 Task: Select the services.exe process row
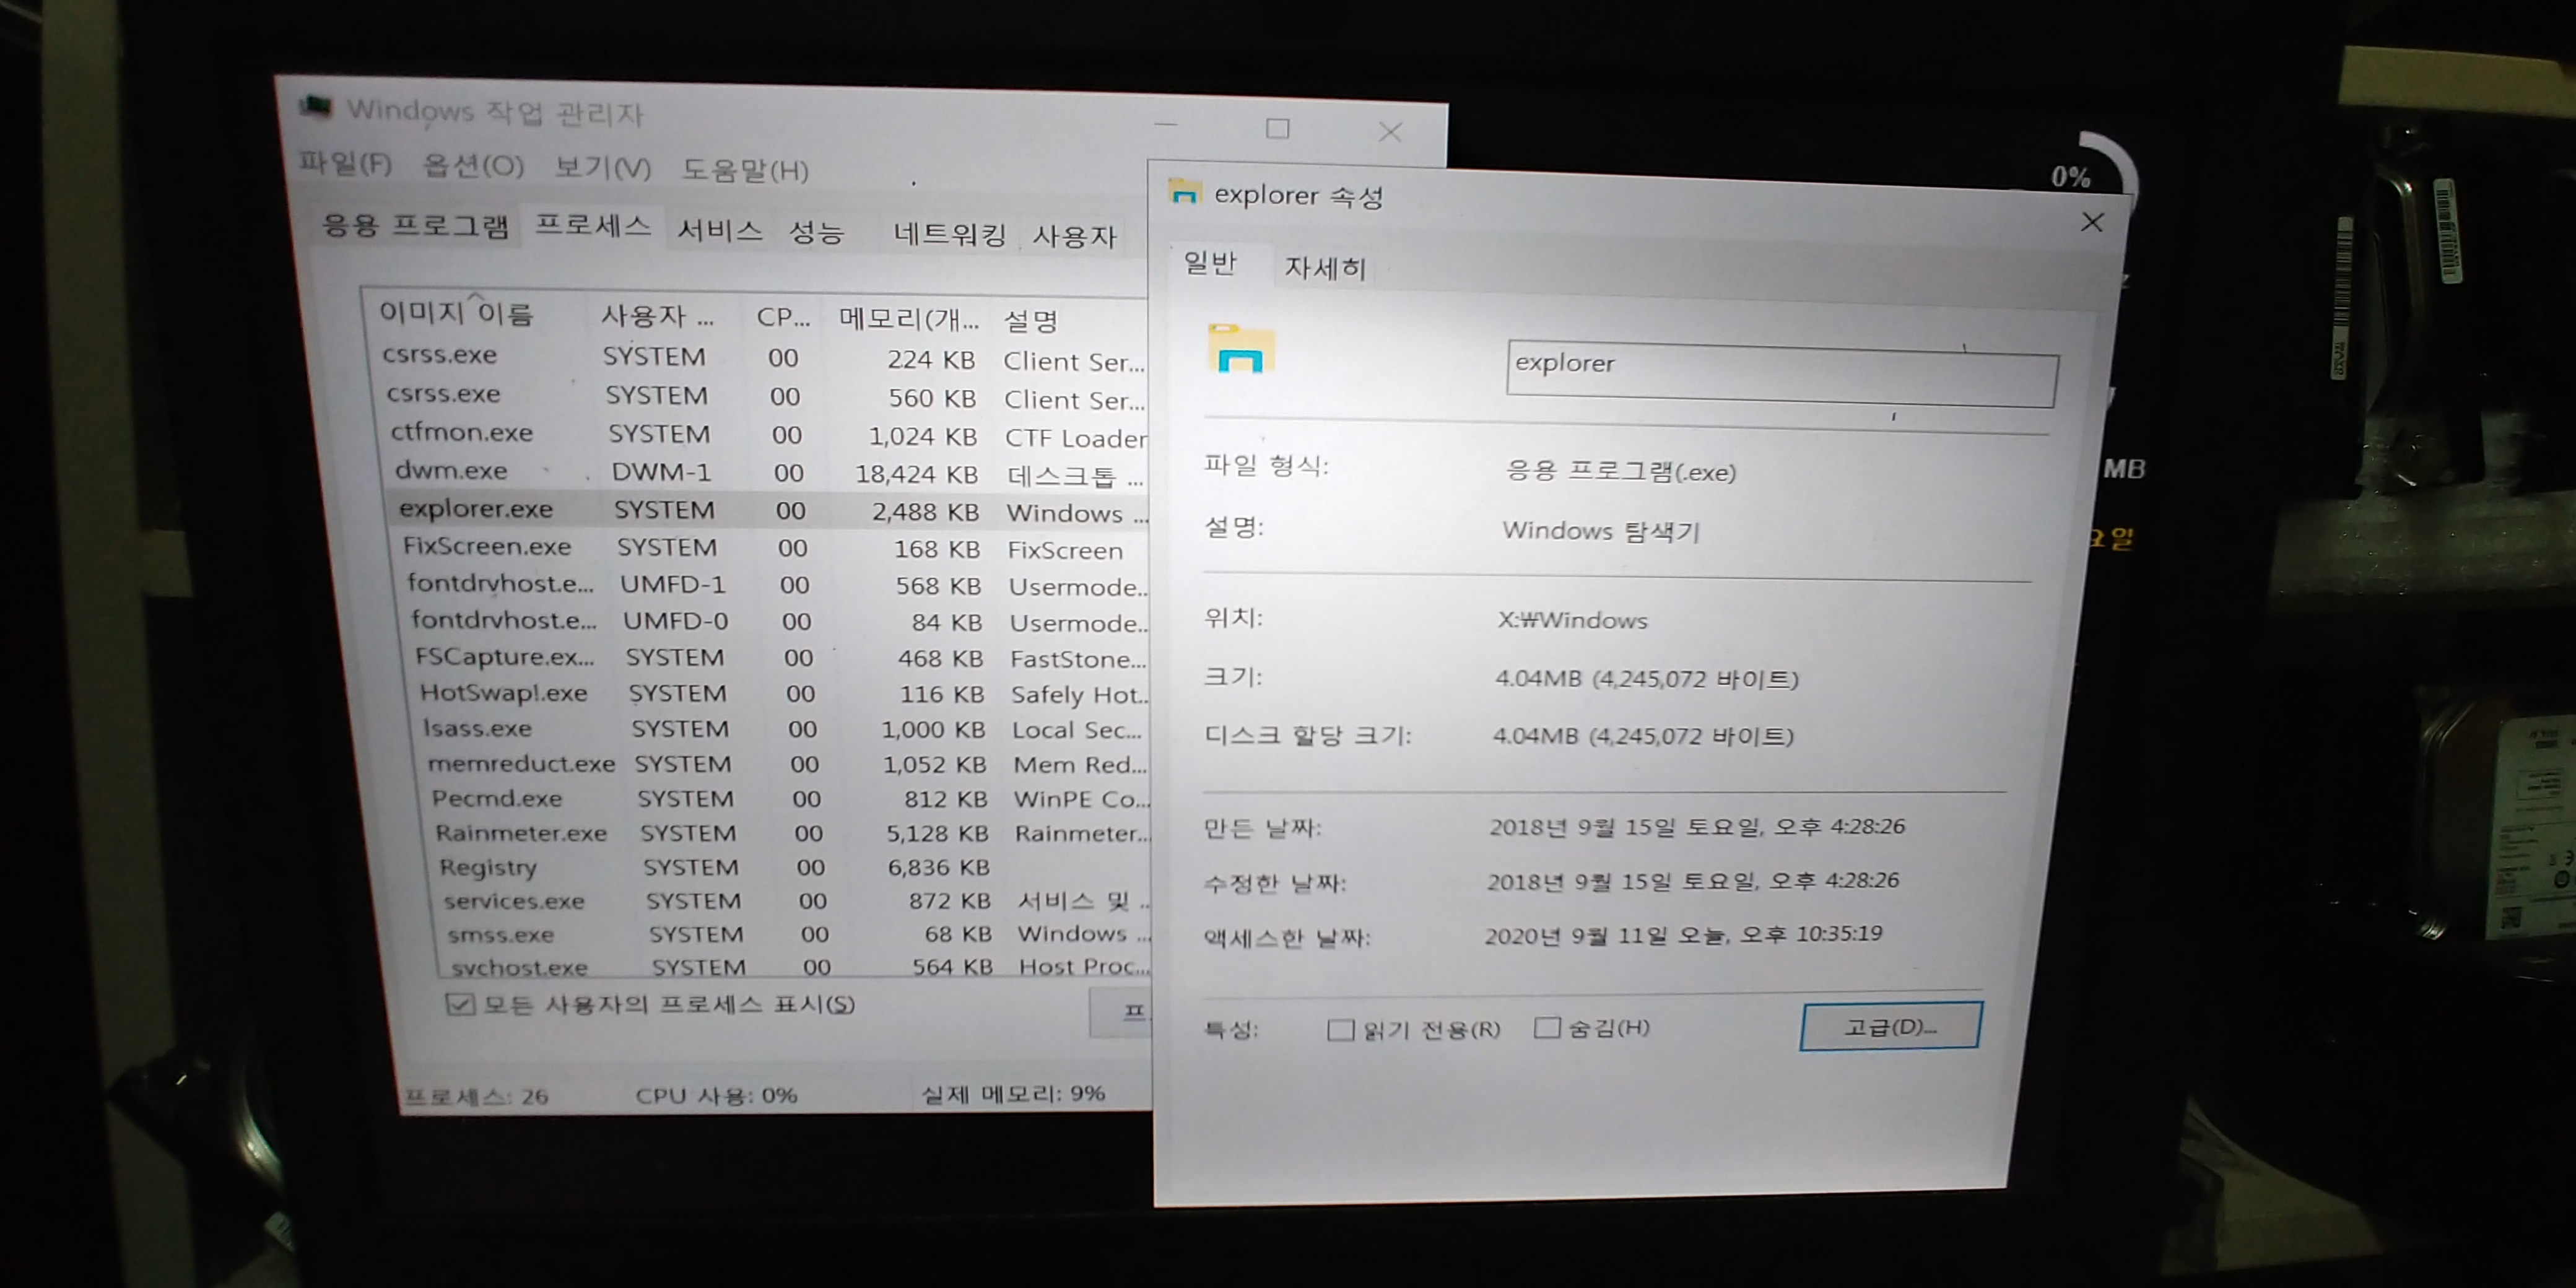click(794, 901)
